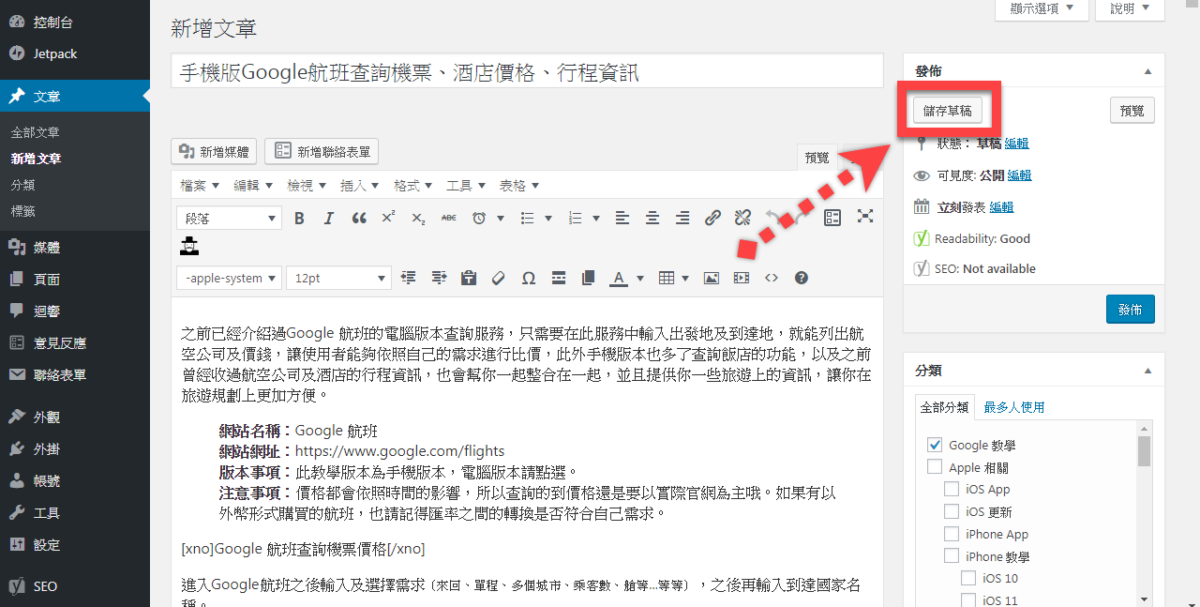This screenshot has height=607, width=1200.
Task: Open the 表格 editor menu
Action: tap(519, 186)
